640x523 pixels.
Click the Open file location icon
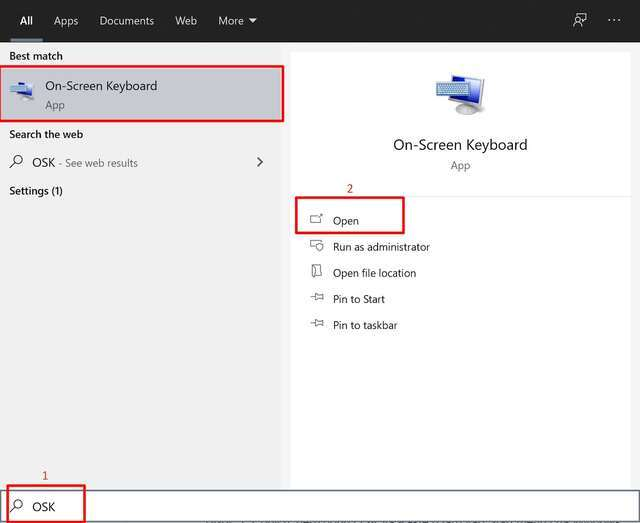tap(317, 271)
